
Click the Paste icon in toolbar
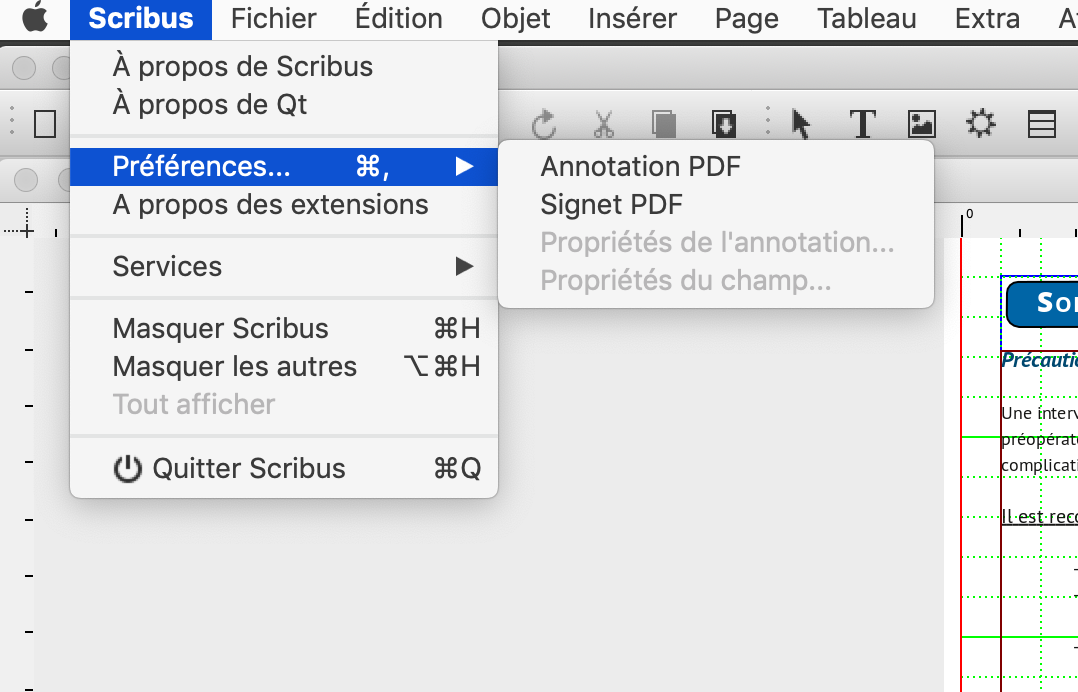click(724, 124)
